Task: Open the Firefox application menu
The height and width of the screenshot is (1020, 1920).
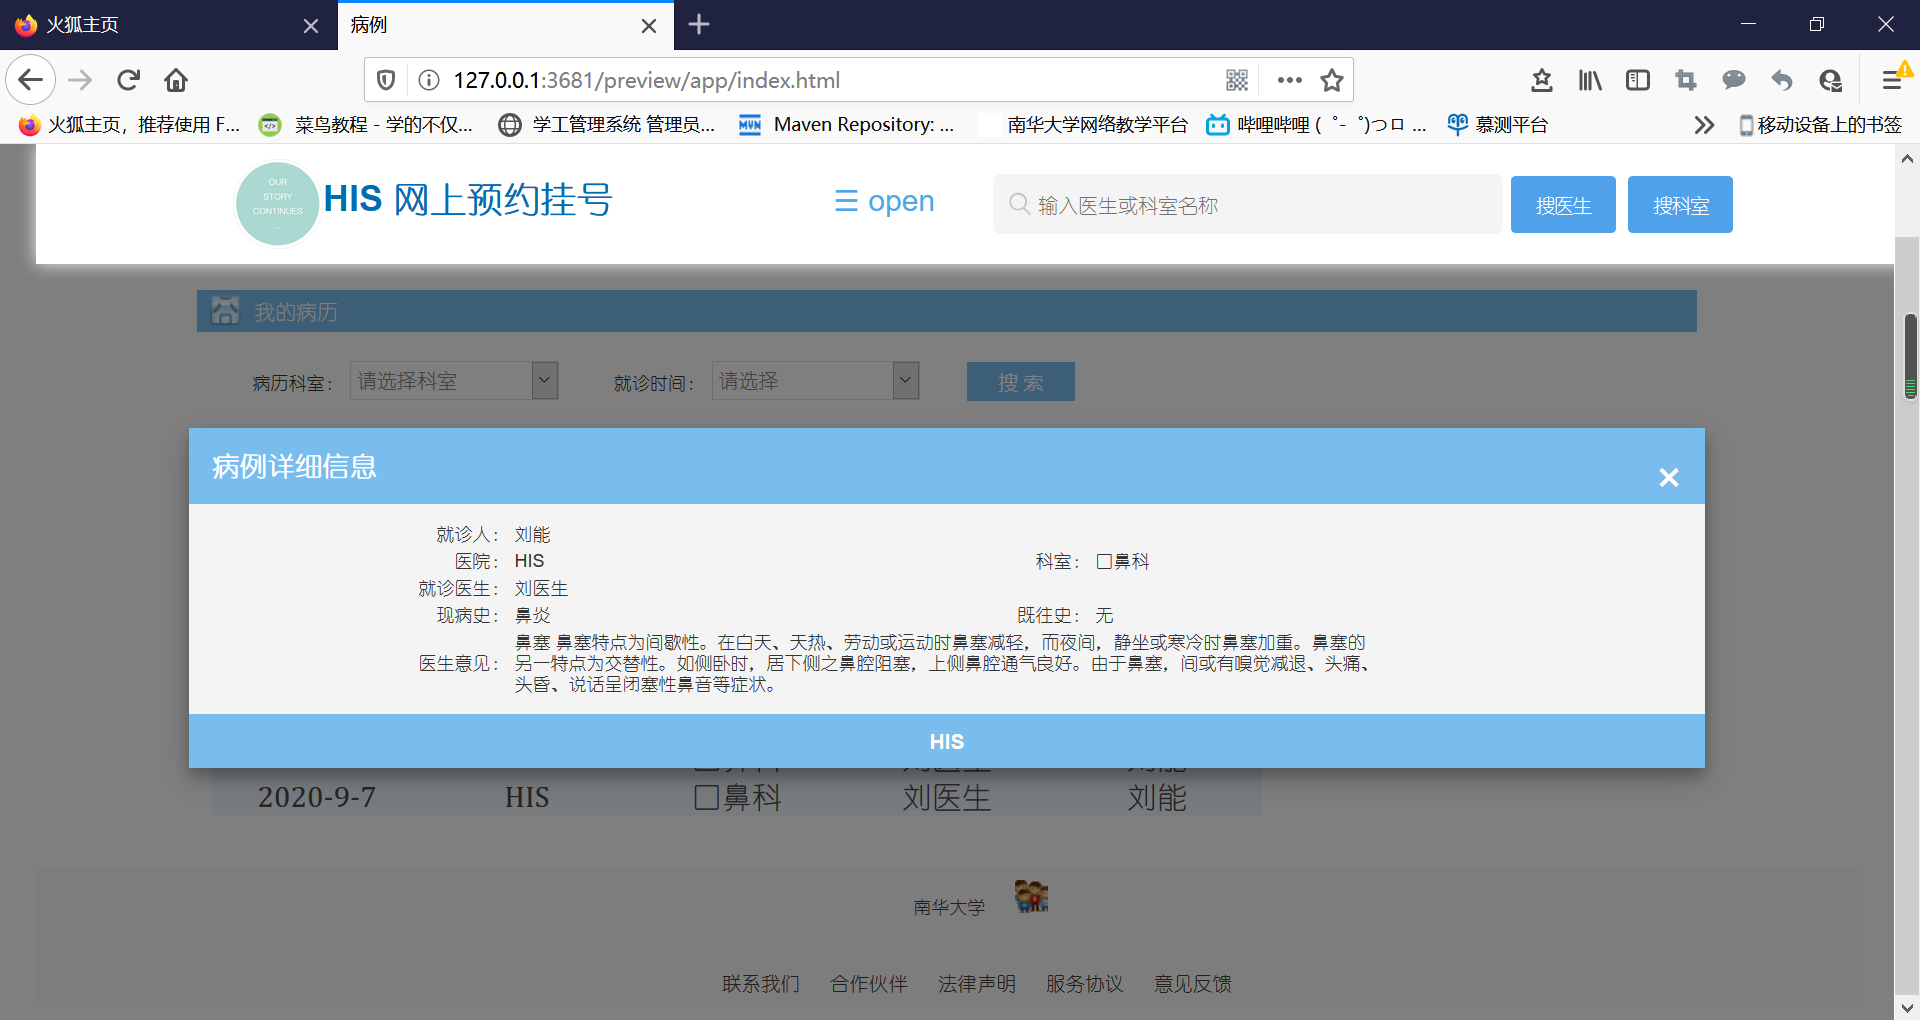Action: [x=1891, y=80]
